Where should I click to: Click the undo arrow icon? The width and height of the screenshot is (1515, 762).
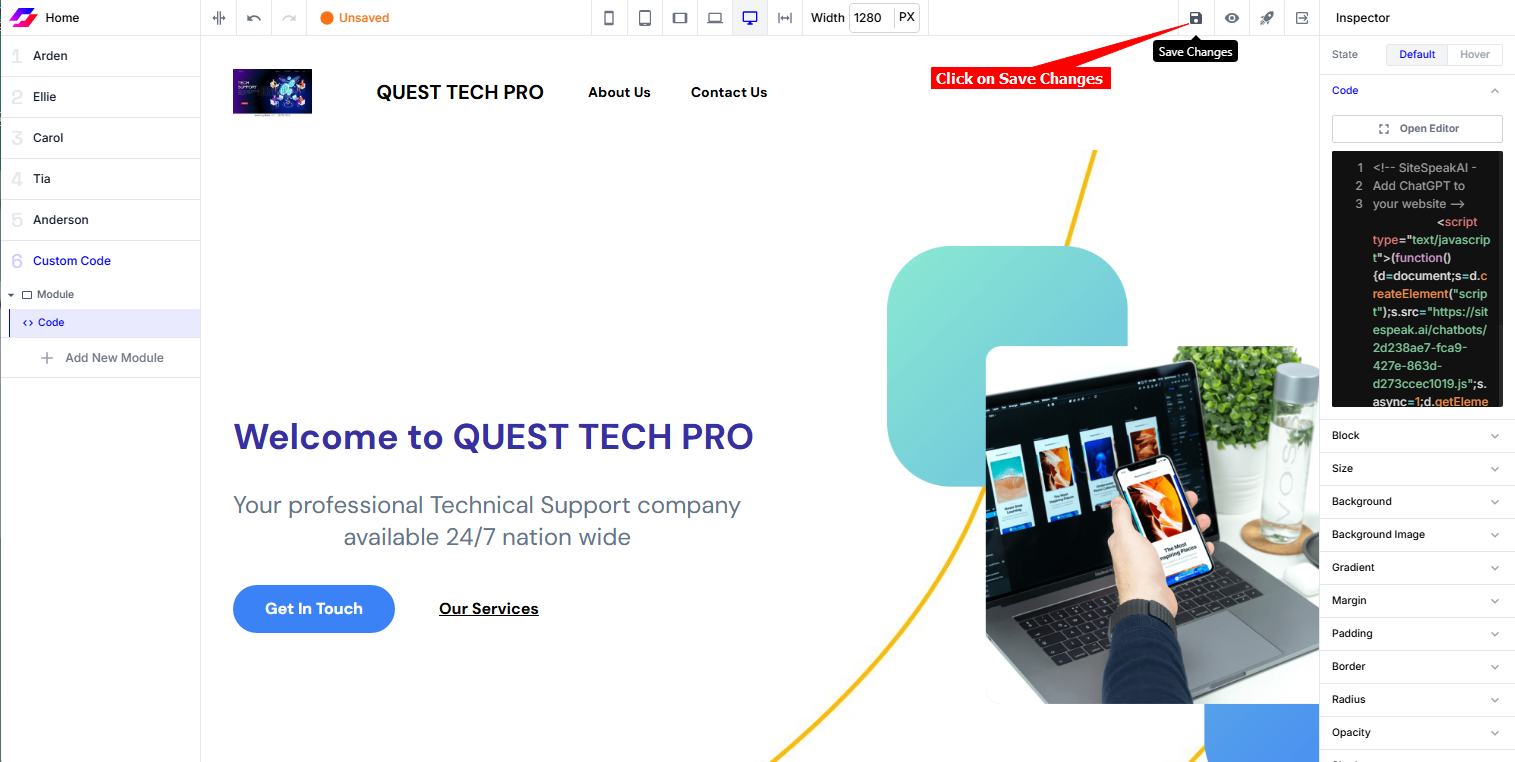pyautogui.click(x=254, y=18)
